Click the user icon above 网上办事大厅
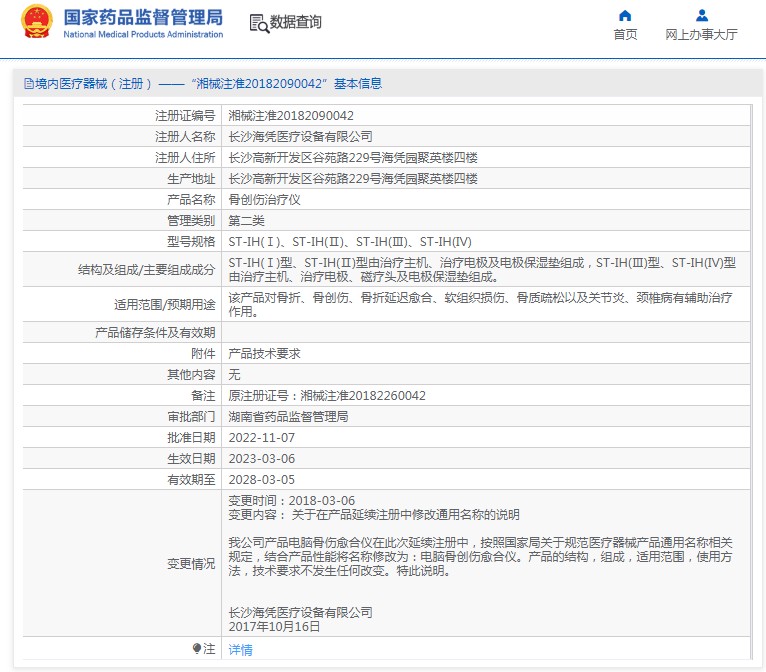 702,16
